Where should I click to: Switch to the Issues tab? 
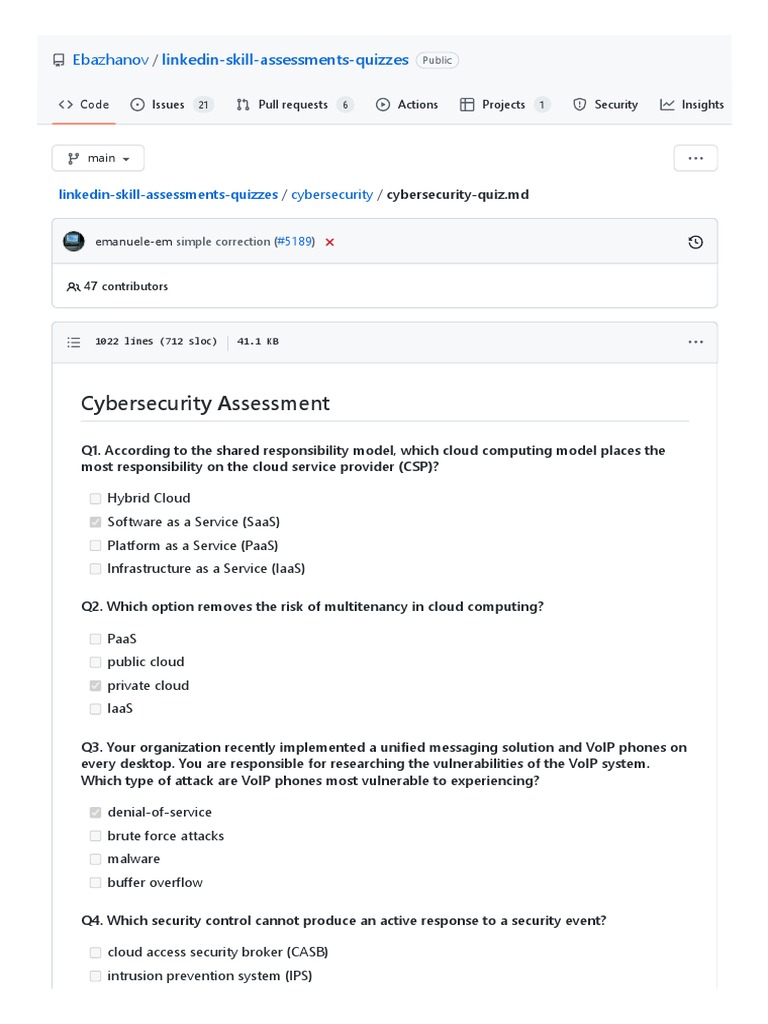click(171, 104)
